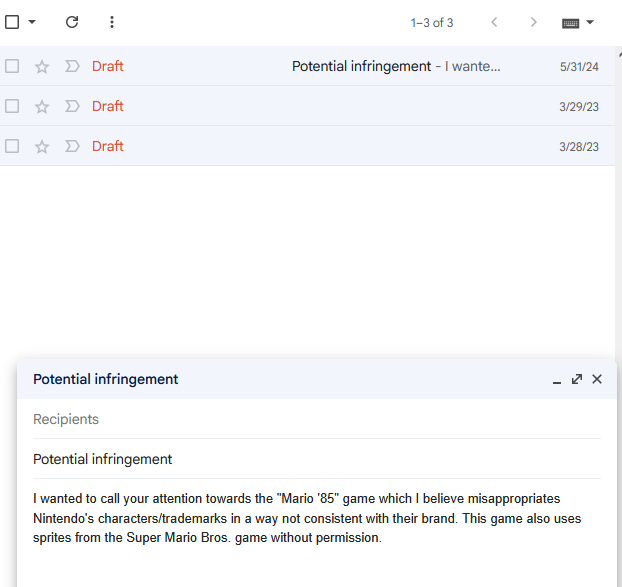The width and height of the screenshot is (622, 587).
Task: Toggle the select all checkbox
Action: 12,22
